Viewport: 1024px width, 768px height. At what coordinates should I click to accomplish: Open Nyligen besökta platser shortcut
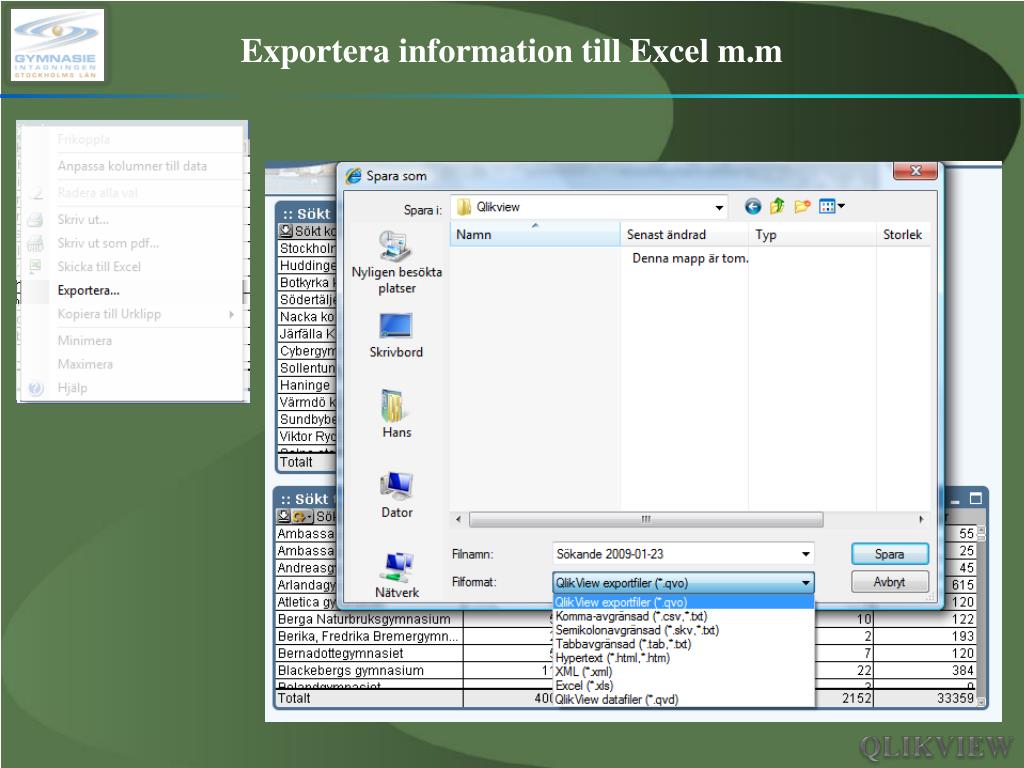396,263
